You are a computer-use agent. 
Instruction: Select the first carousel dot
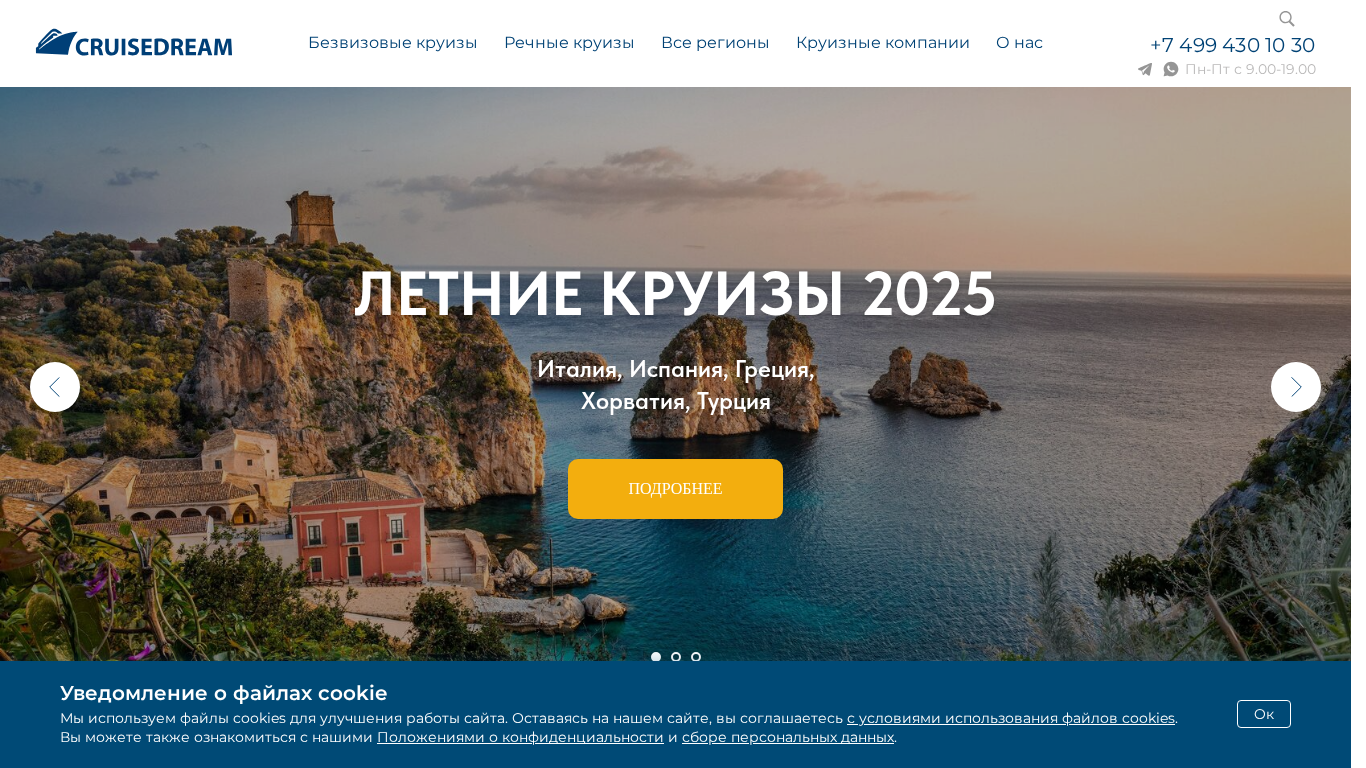pos(656,657)
